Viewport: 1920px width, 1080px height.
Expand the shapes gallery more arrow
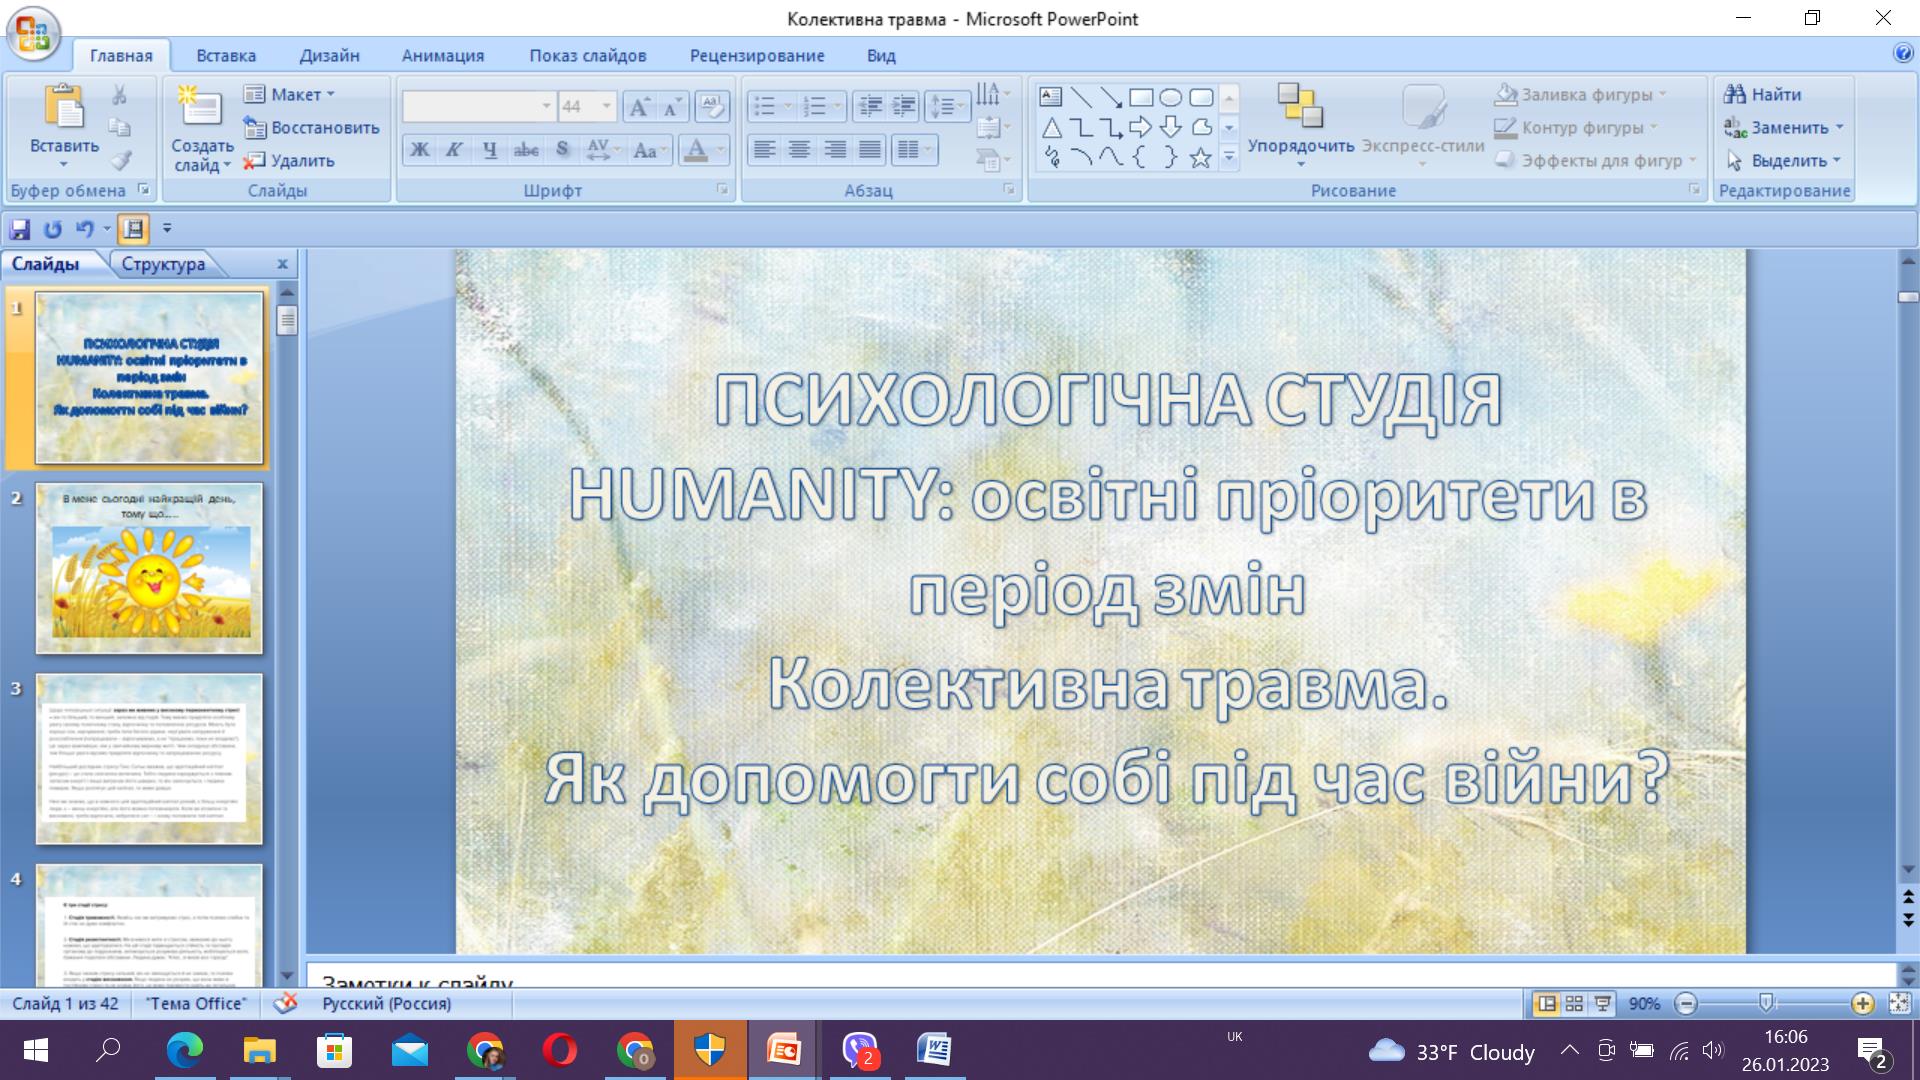1230,157
